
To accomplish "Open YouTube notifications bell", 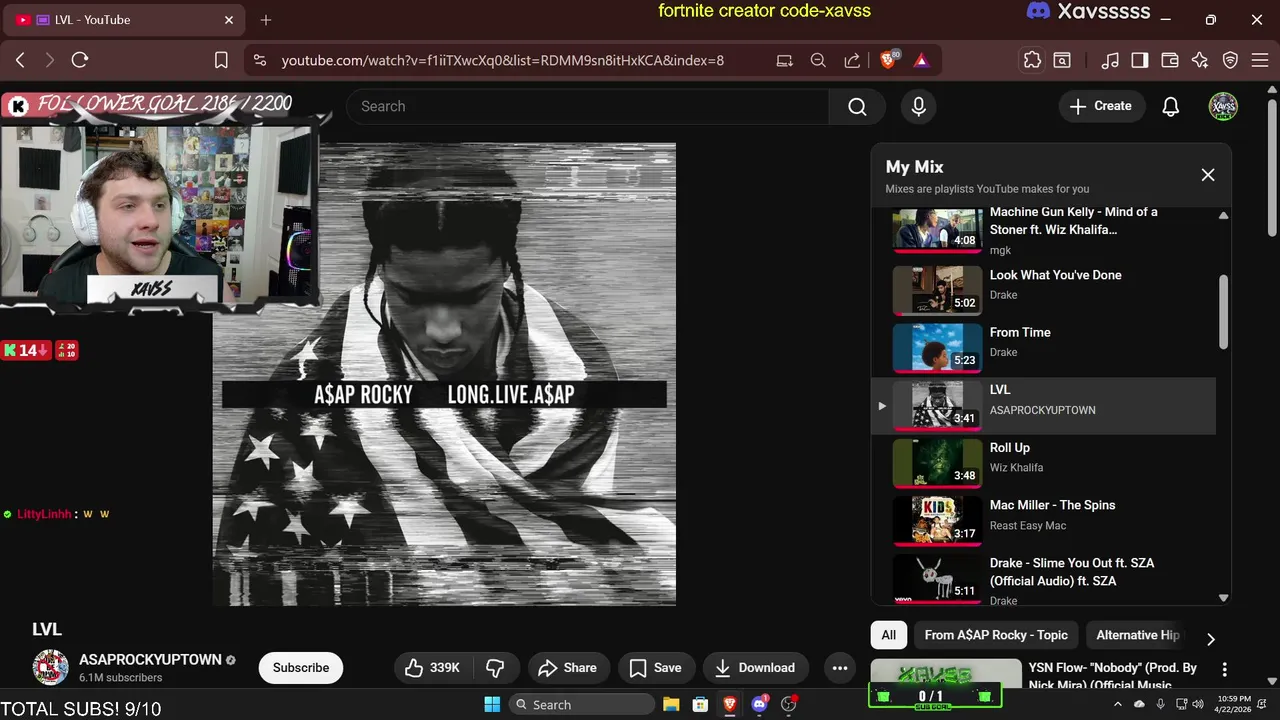I will pos(1171,106).
